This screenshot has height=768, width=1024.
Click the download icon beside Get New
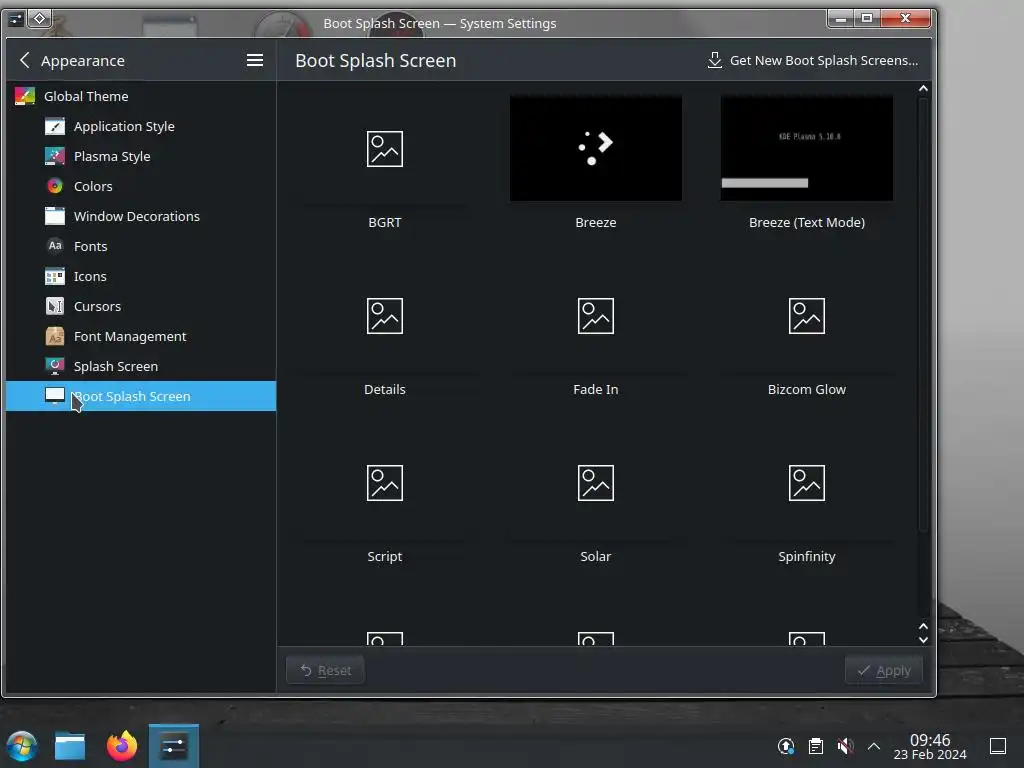[x=715, y=60]
